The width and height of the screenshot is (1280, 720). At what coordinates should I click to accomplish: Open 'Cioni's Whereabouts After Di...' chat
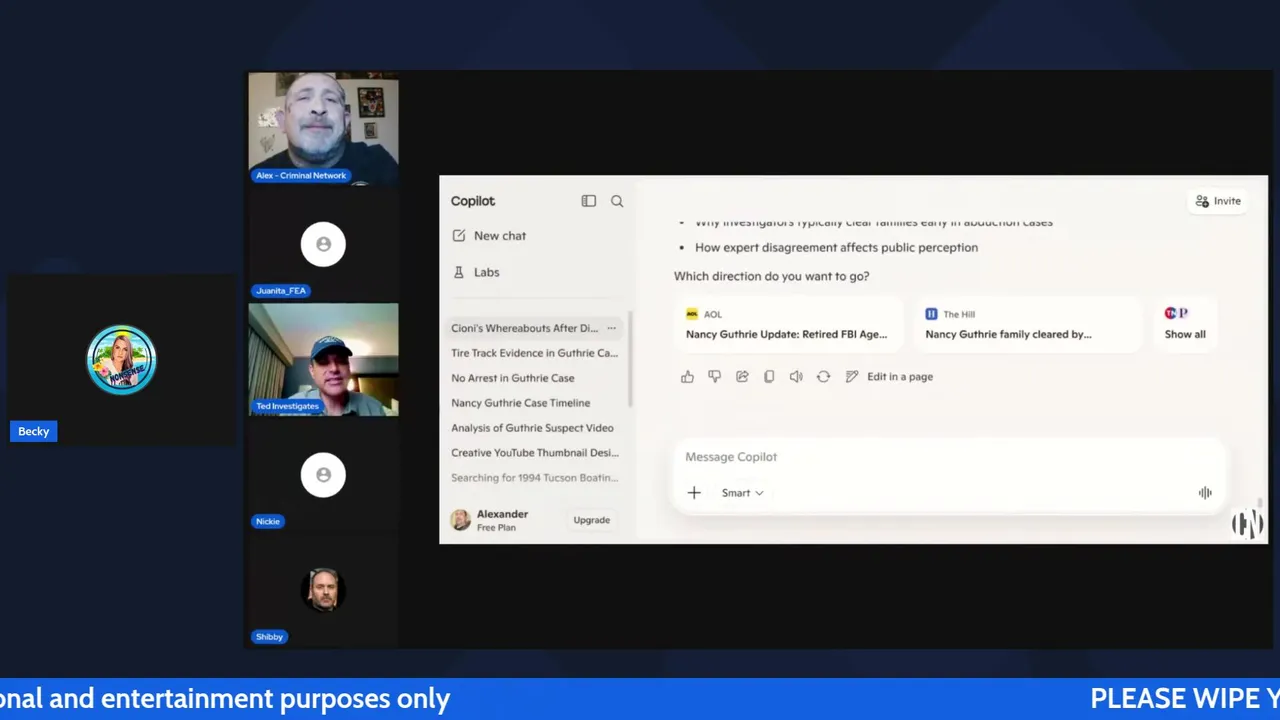coord(524,328)
